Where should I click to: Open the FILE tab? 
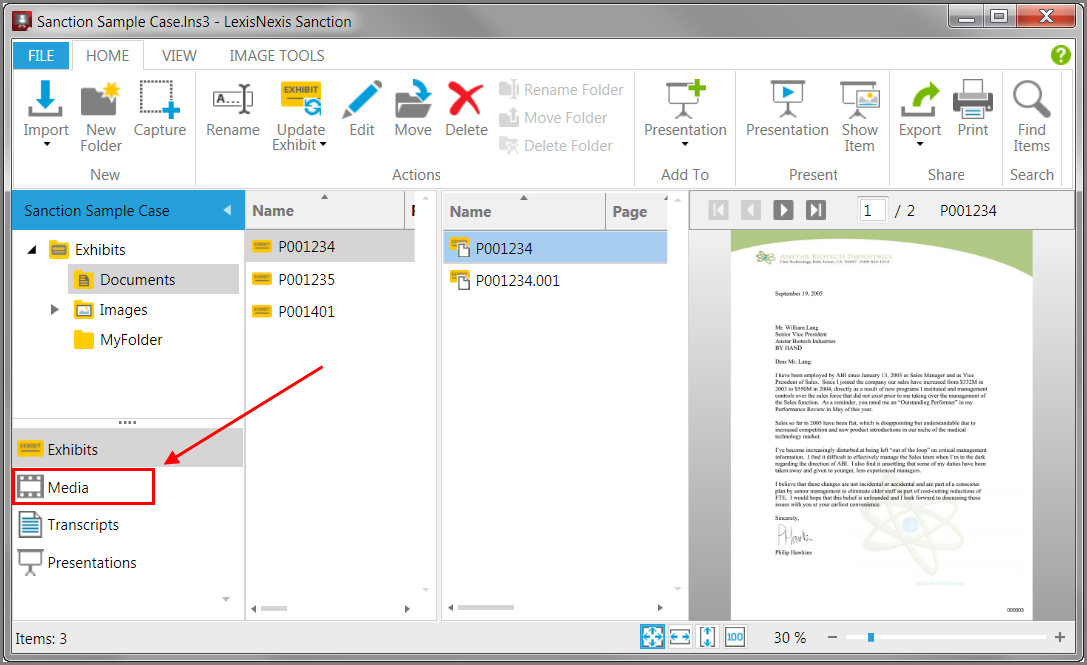41,55
